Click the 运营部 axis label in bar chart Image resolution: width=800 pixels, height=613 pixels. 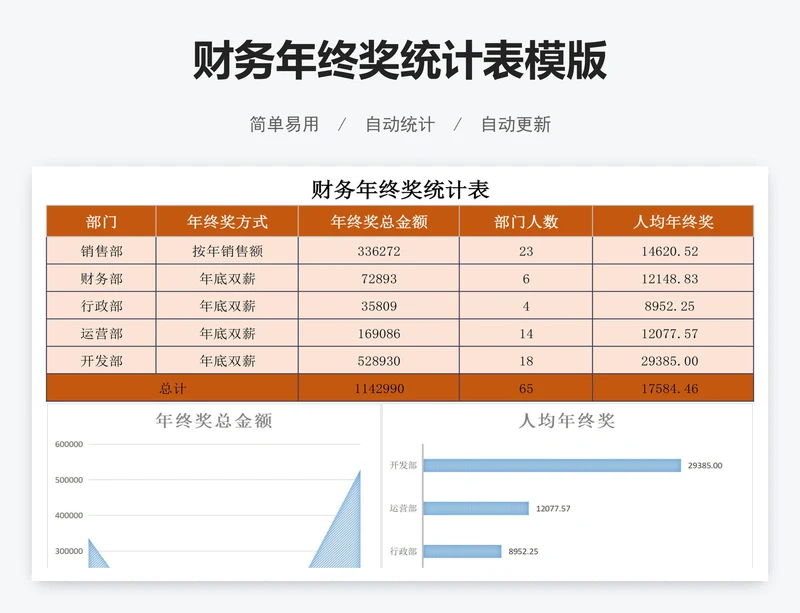pos(403,508)
